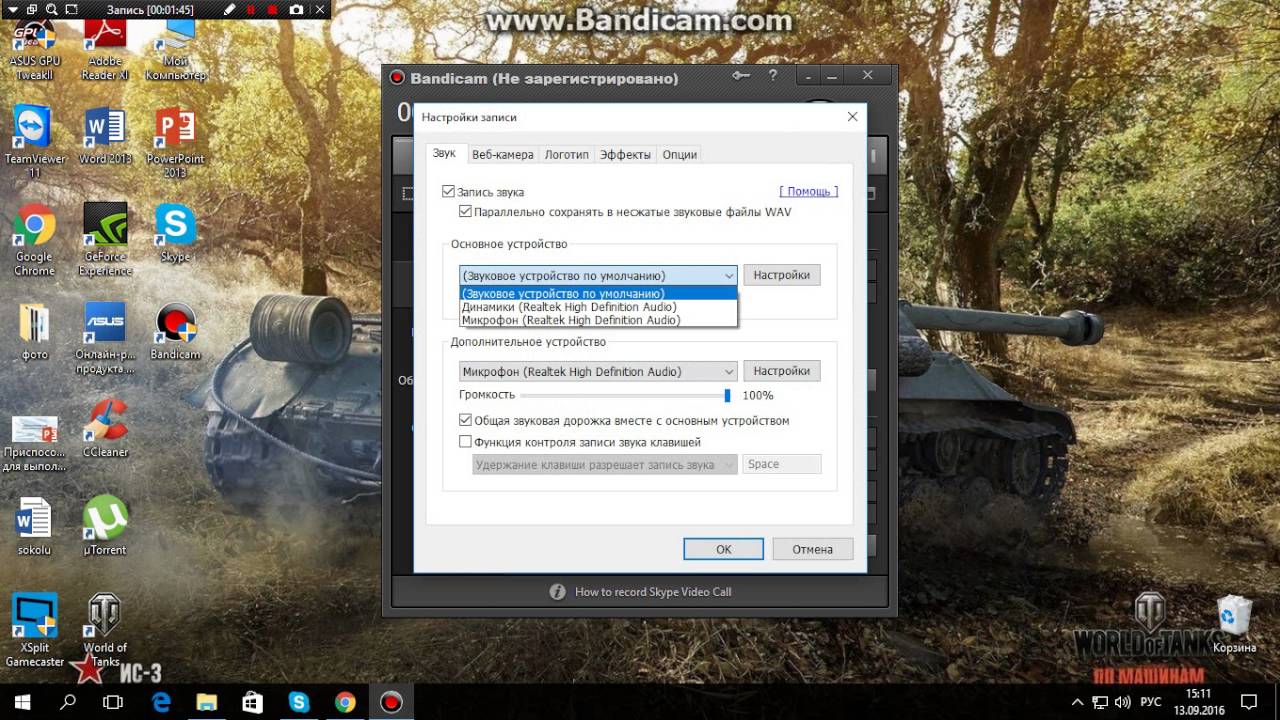Select the sokolu Word document icon
The image size is (1280, 720).
(x=34, y=526)
